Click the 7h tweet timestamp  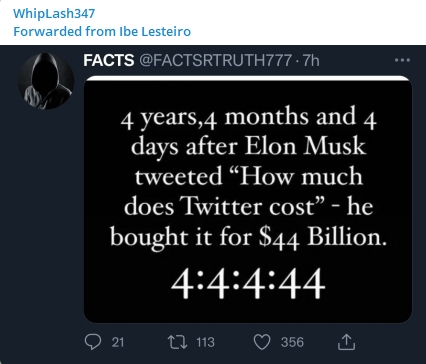(x=311, y=60)
